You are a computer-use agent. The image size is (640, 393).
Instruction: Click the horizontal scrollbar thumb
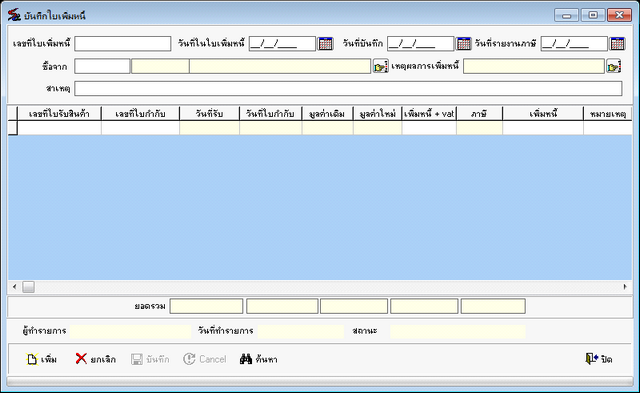coord(28,287)
